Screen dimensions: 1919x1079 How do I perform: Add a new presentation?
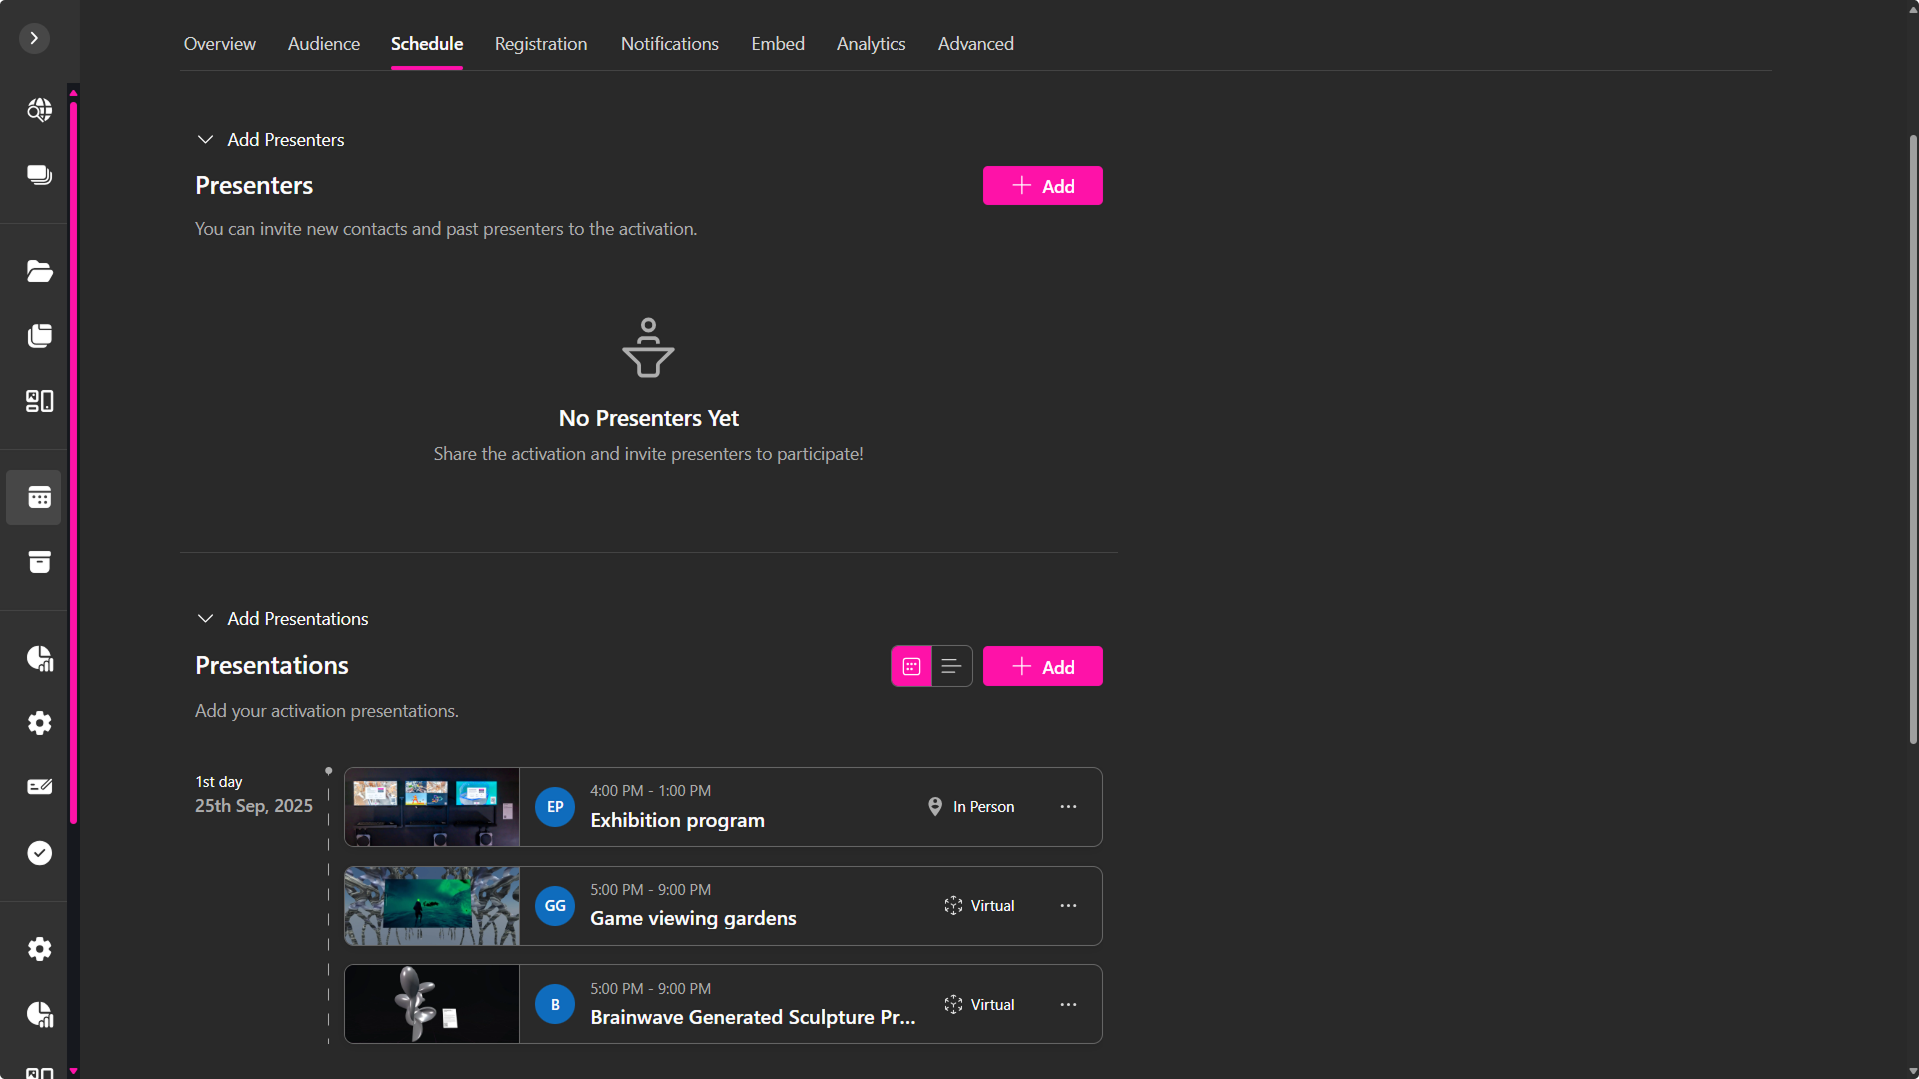click(x=1042, y=667)
